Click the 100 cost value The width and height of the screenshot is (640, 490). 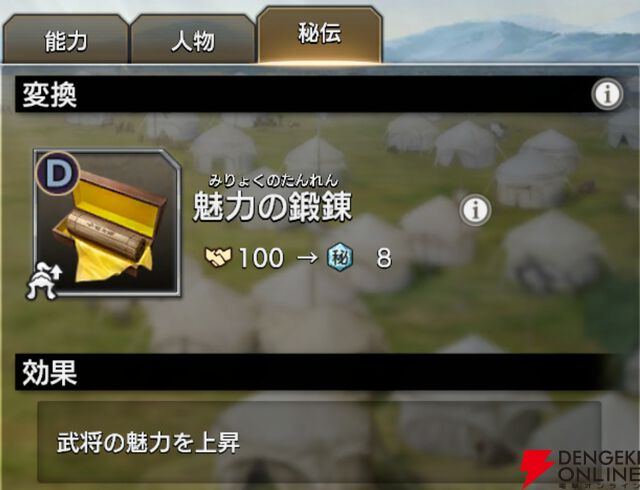click(x=260, y=258)
